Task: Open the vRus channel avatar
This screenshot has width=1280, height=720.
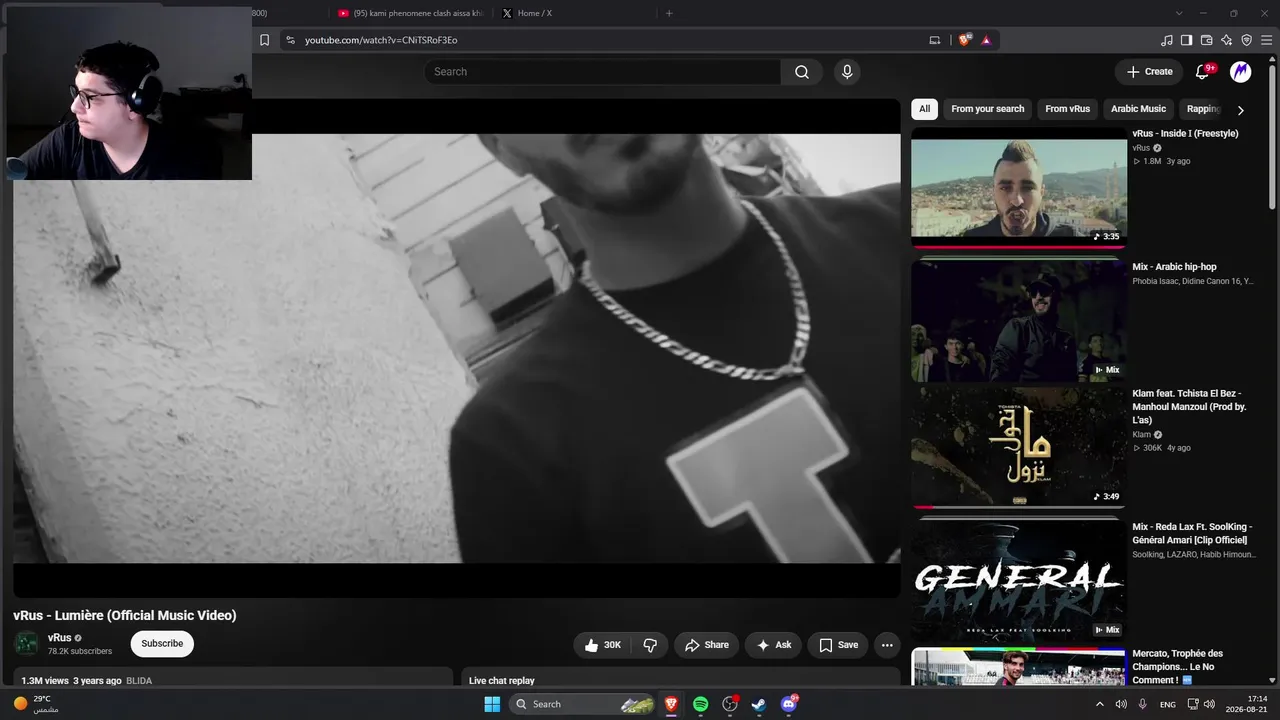Action: click(27, 644)
